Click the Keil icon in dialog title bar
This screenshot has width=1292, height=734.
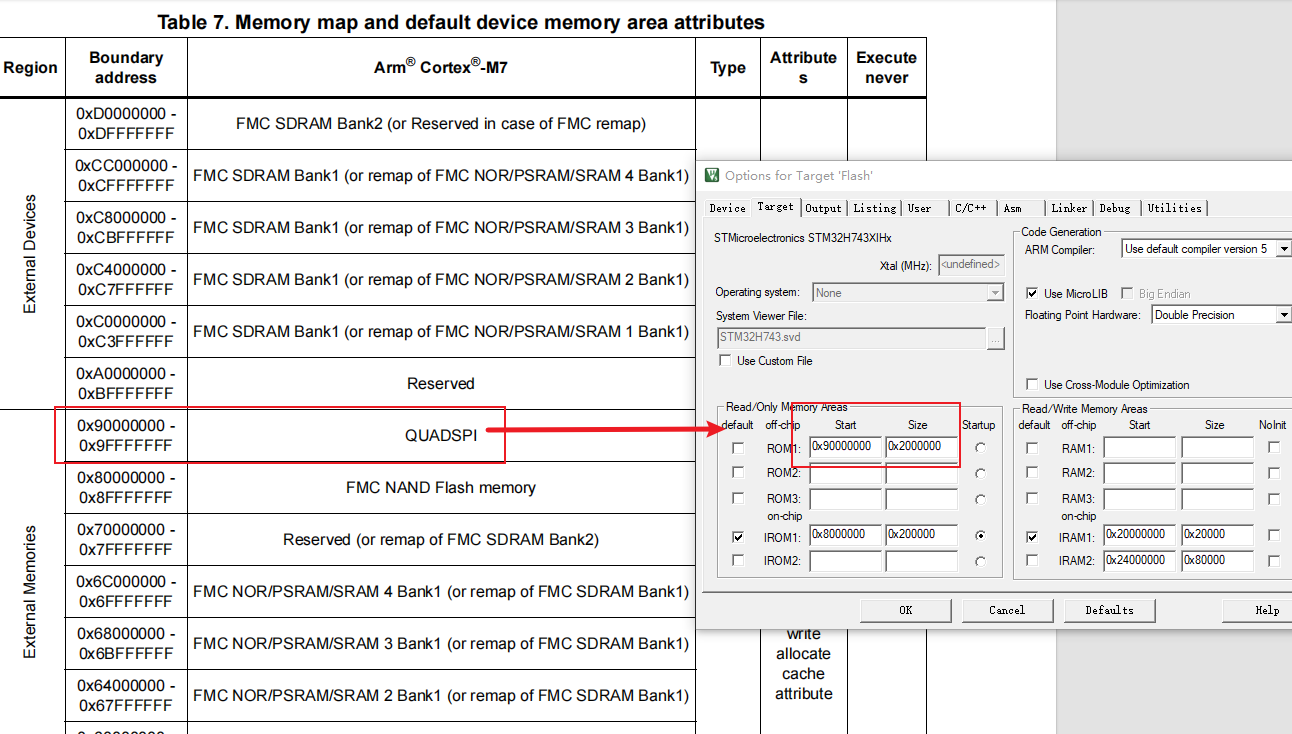coord(712,176)
